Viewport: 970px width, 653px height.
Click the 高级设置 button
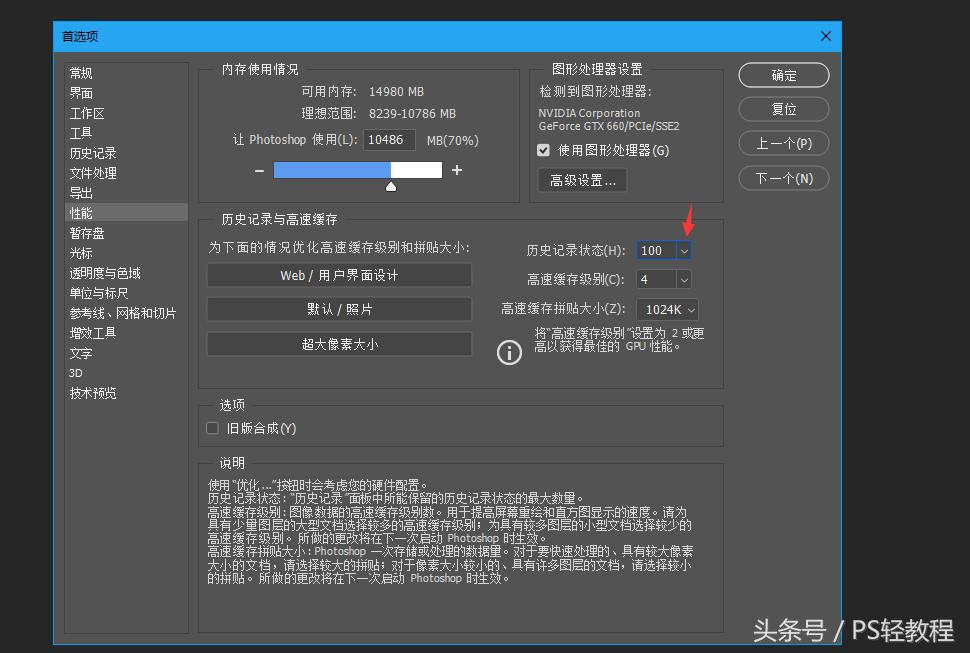(x=581, y=180)
